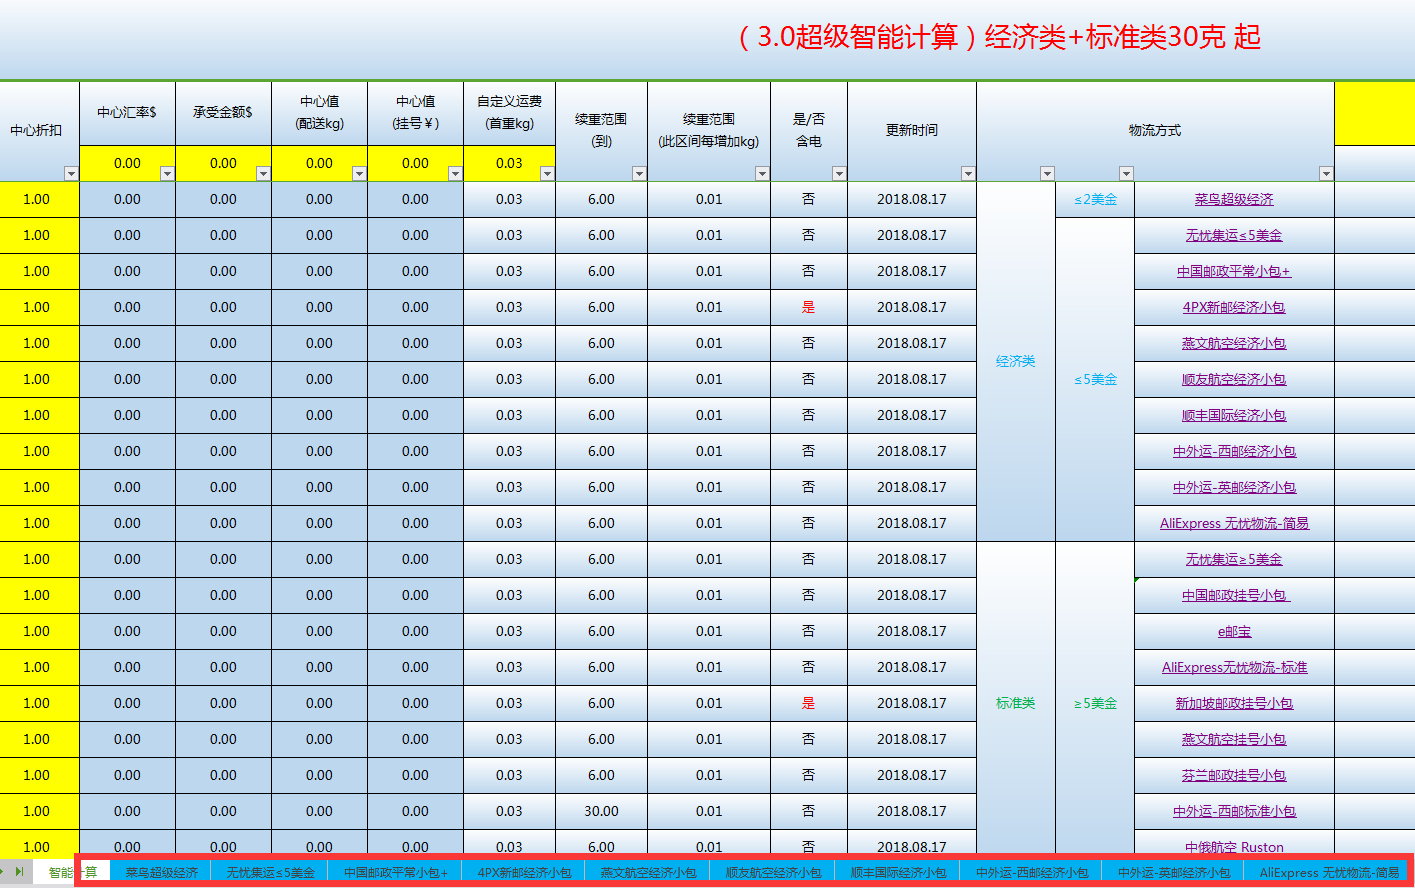
Task: Select the red title 3.0超级智能计算 heading
Action: pos(1000,37)
